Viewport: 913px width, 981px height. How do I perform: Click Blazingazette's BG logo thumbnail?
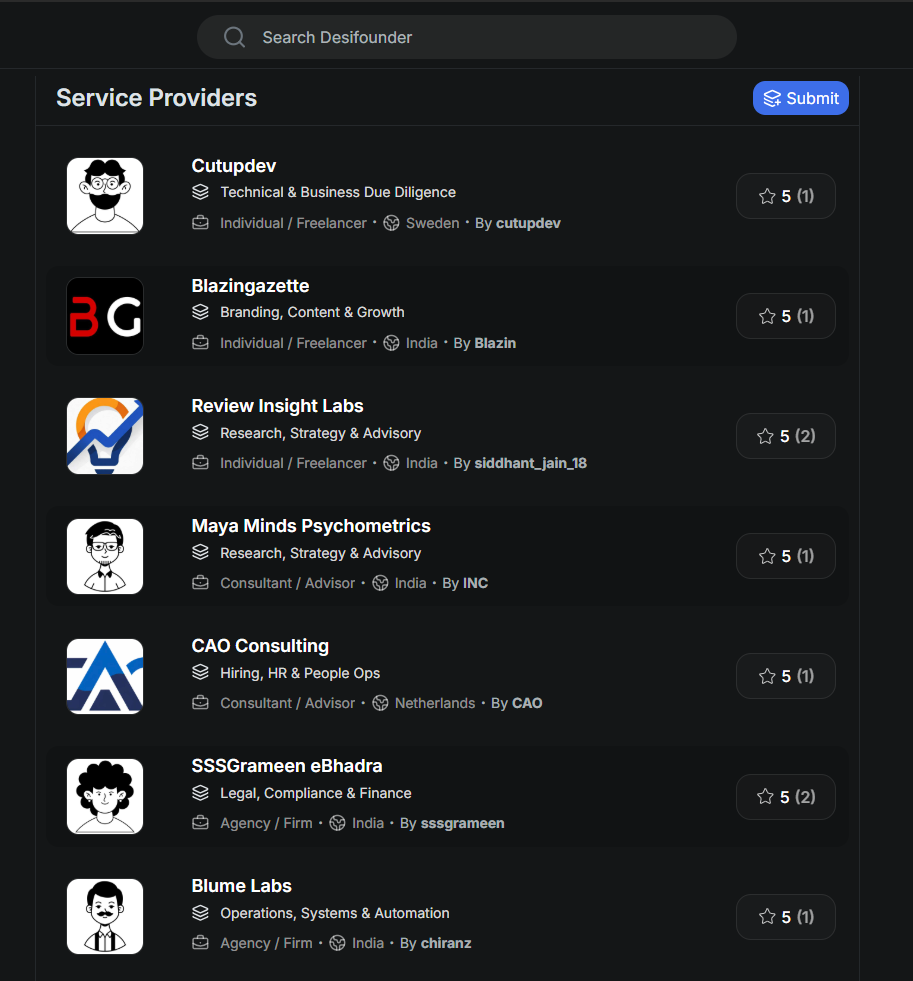tap(104, 316)
